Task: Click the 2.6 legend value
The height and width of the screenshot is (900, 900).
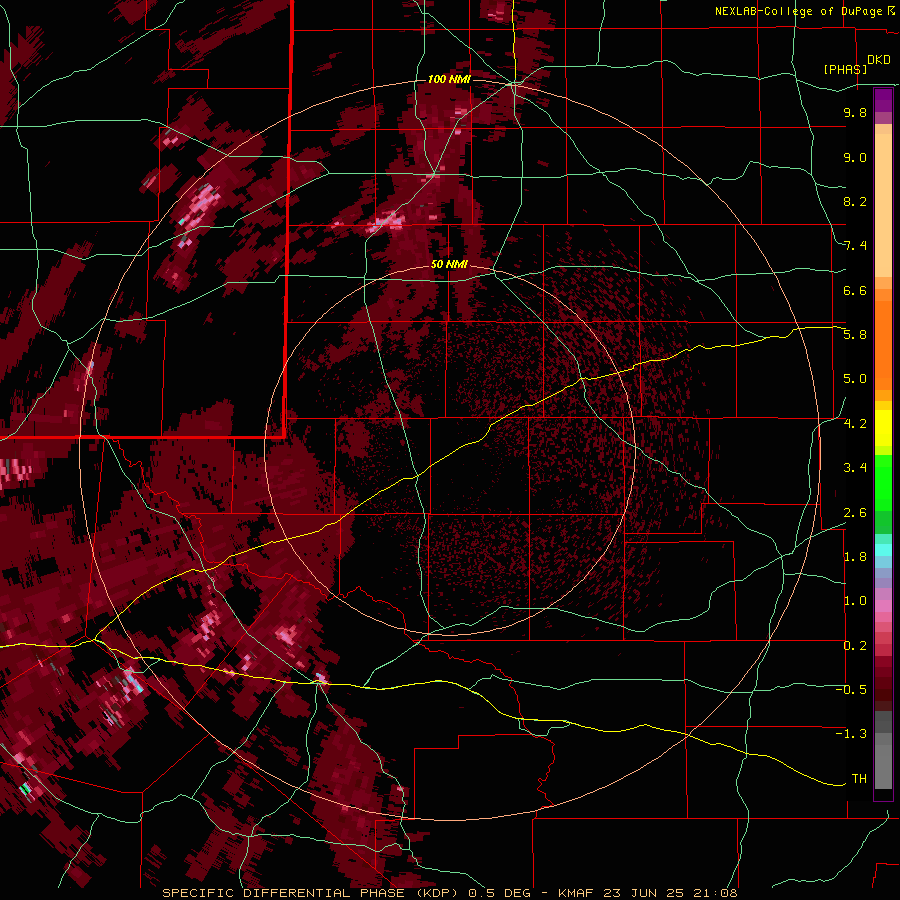Action: [855, 513]
